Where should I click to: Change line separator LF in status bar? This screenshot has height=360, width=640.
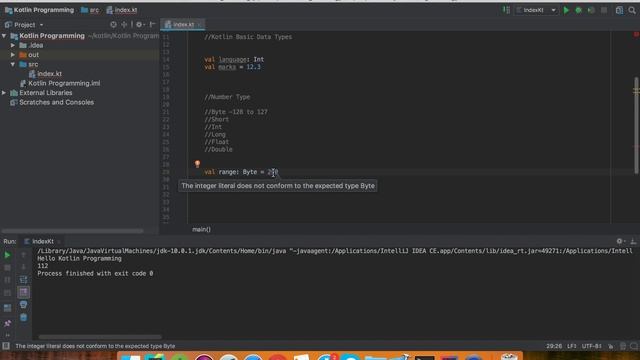571,346
